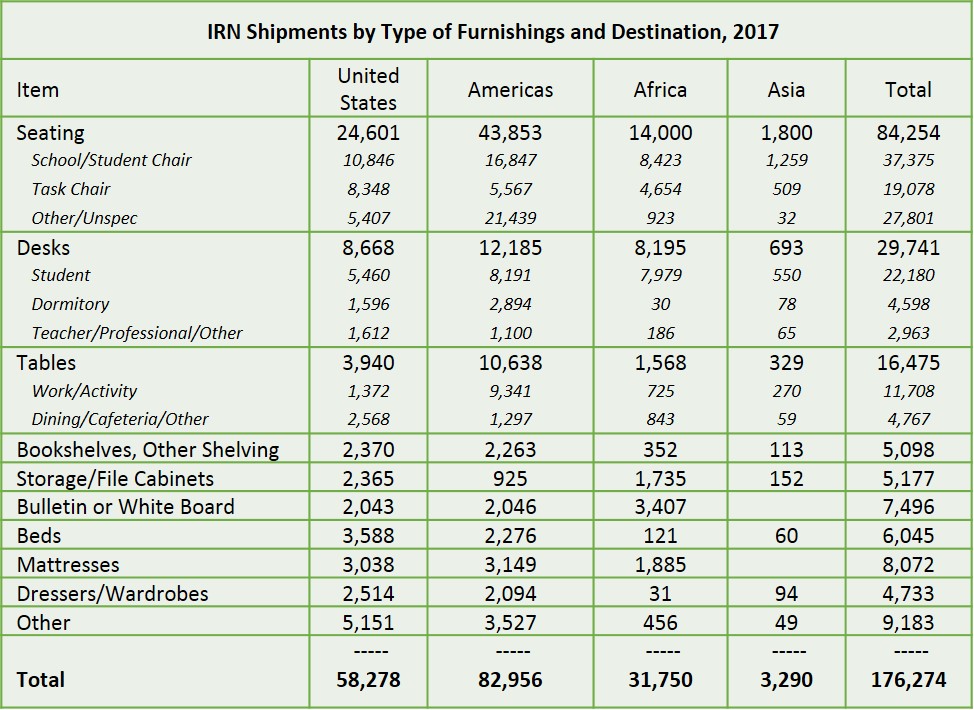The height and width of the screenshot is (710, 974).
Task: Select Beds Asia value 60
Action: (786, 535)
